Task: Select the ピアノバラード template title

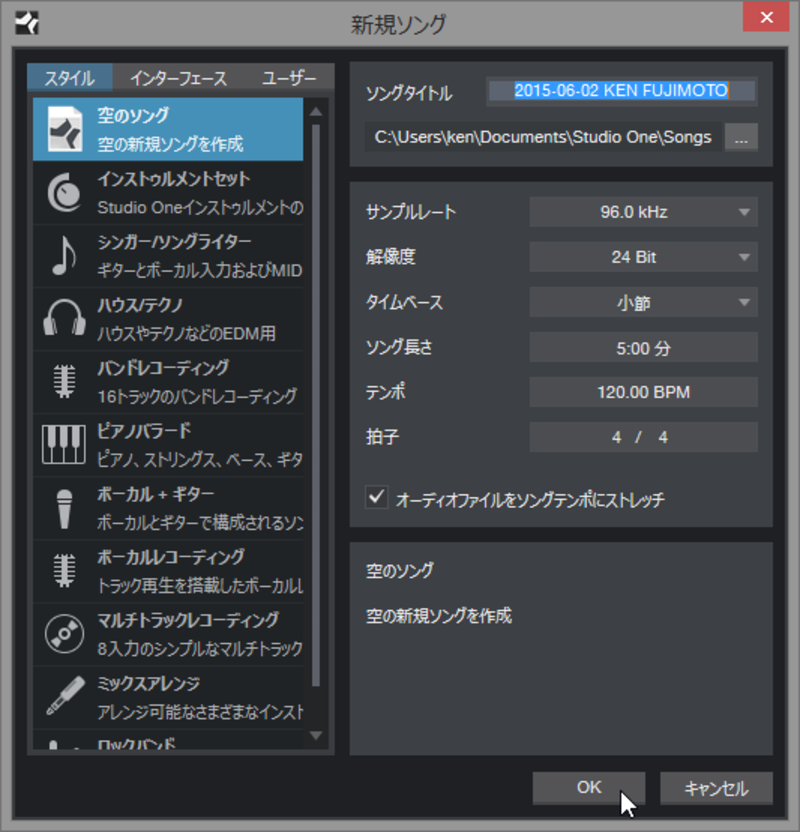Action: click(x=144, y=431)
